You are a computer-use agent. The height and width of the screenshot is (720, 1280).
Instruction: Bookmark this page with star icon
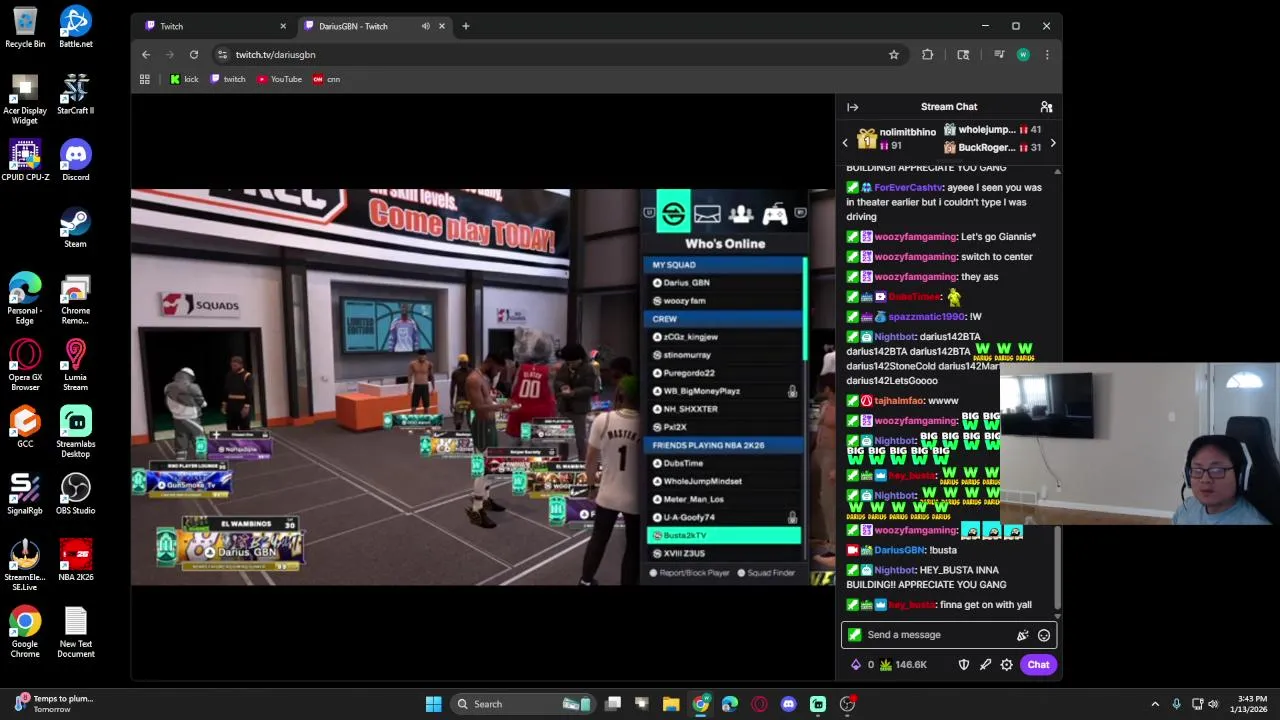point(894,55)
